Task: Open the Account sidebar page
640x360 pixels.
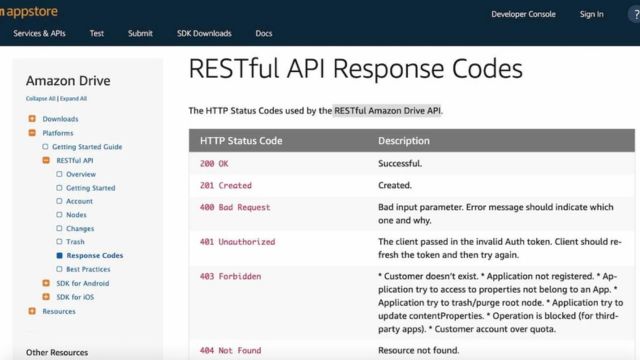Action: point(79,201)
